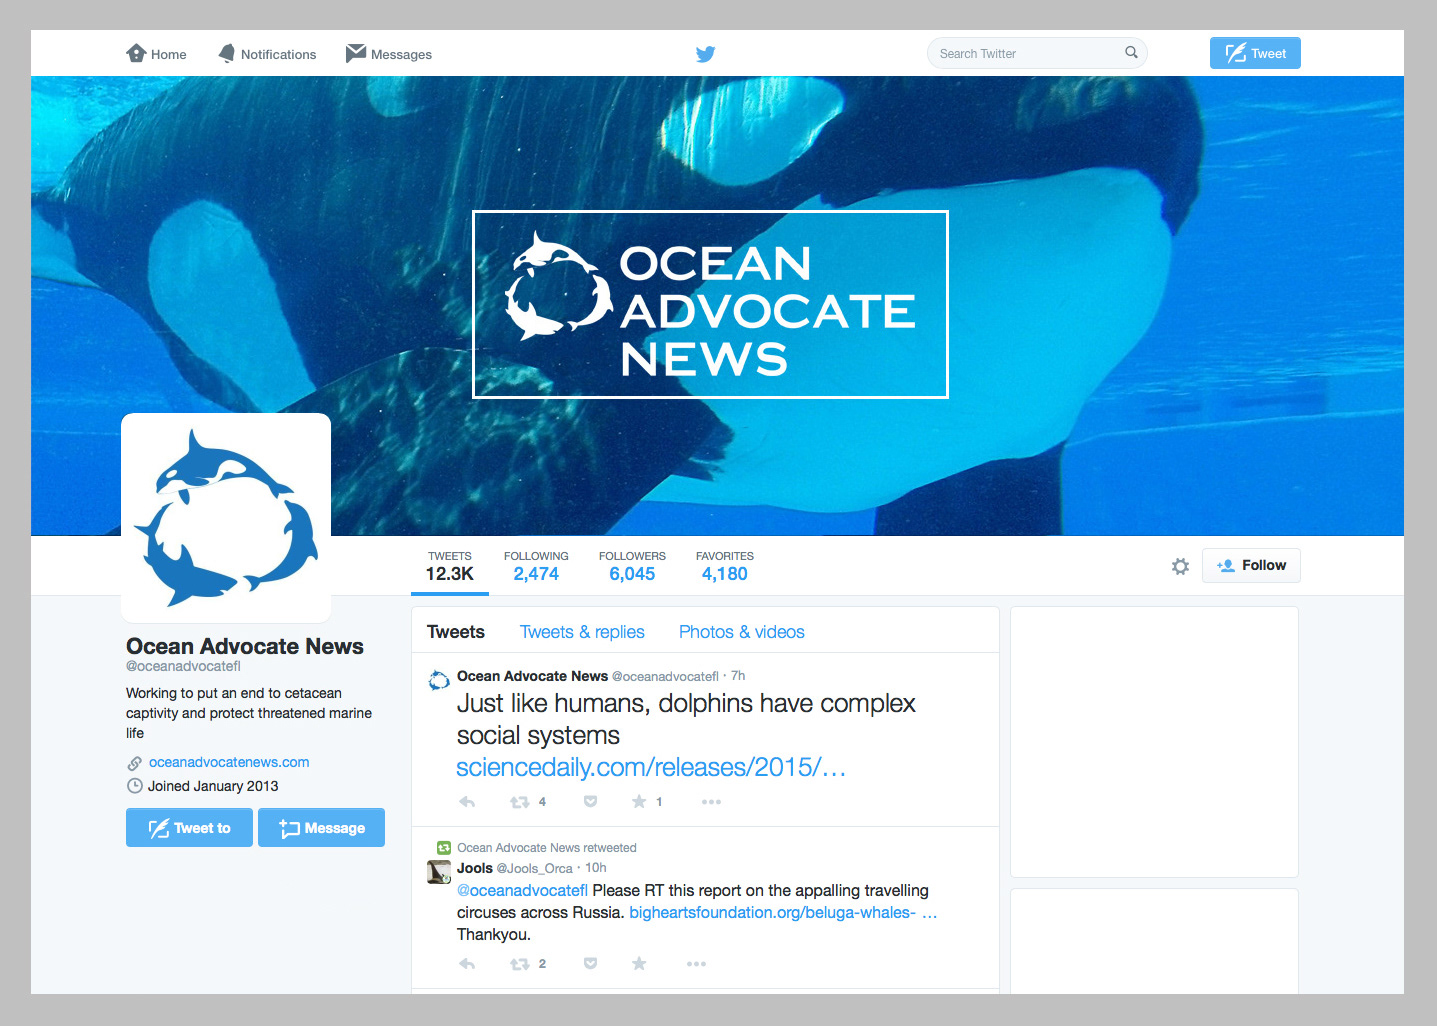Focus the Search Twitter field

[1037, 53]
